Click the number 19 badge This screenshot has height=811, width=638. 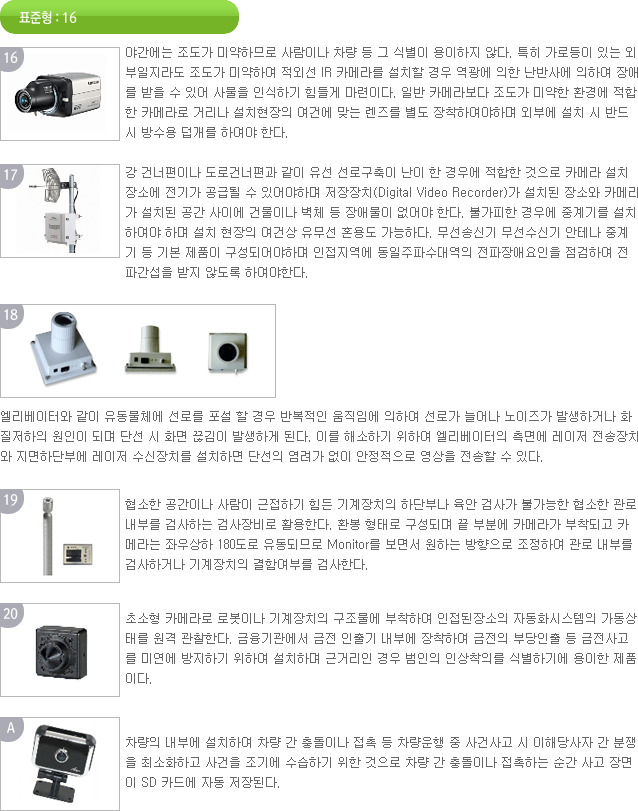[10, 500]
